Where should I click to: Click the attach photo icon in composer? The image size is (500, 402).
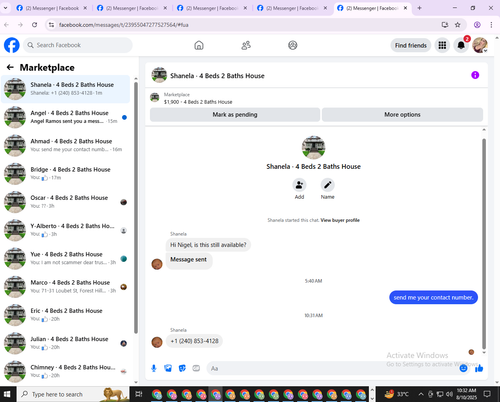(168, 368)
